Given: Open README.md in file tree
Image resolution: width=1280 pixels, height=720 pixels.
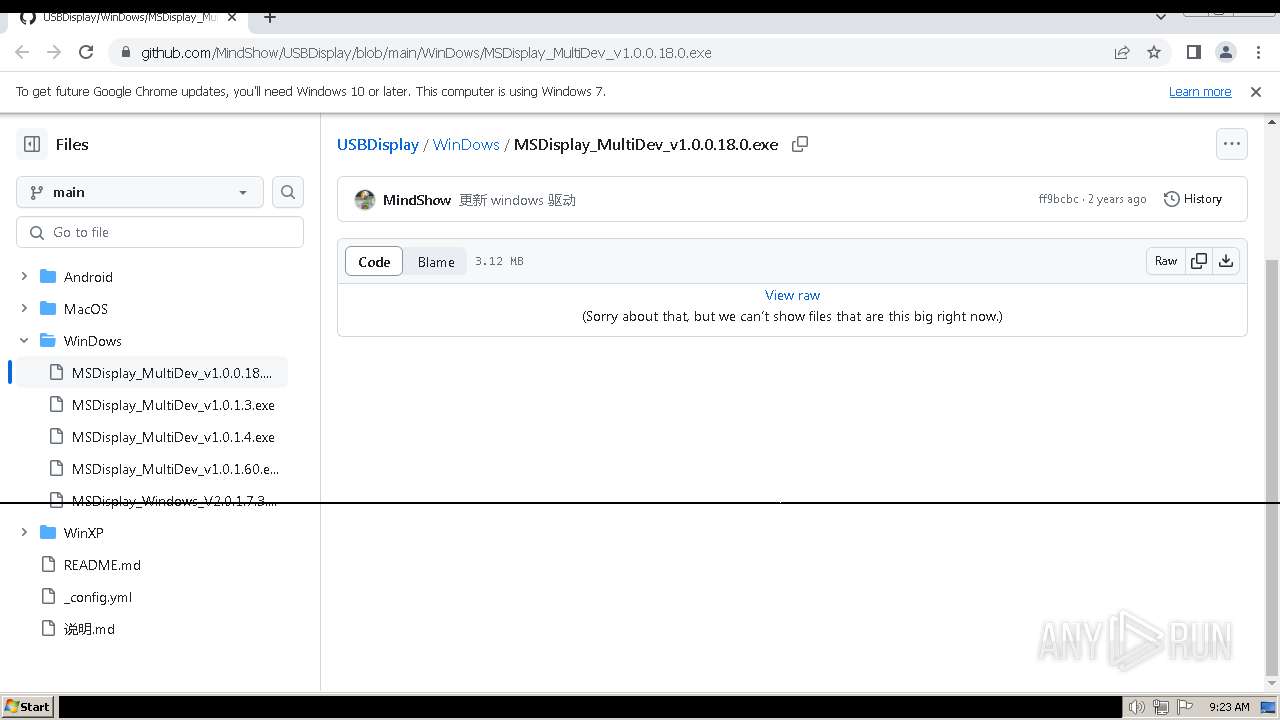Looking at the screenshot, I should click(102, 565).
